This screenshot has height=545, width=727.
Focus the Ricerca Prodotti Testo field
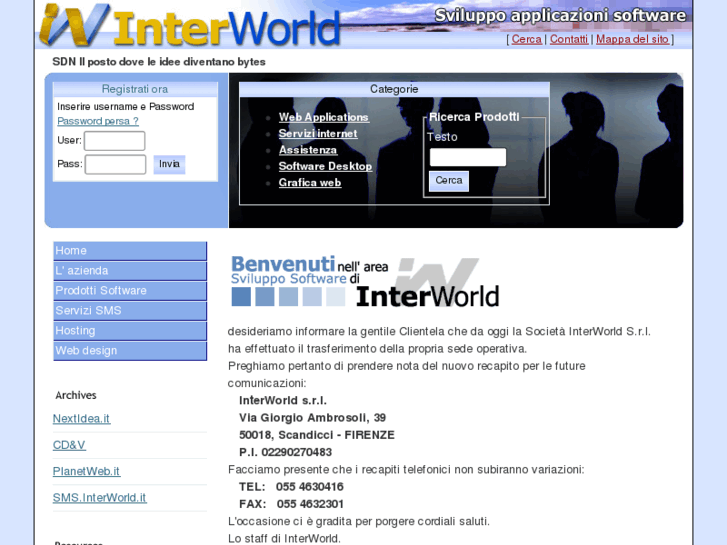point(468,157)
